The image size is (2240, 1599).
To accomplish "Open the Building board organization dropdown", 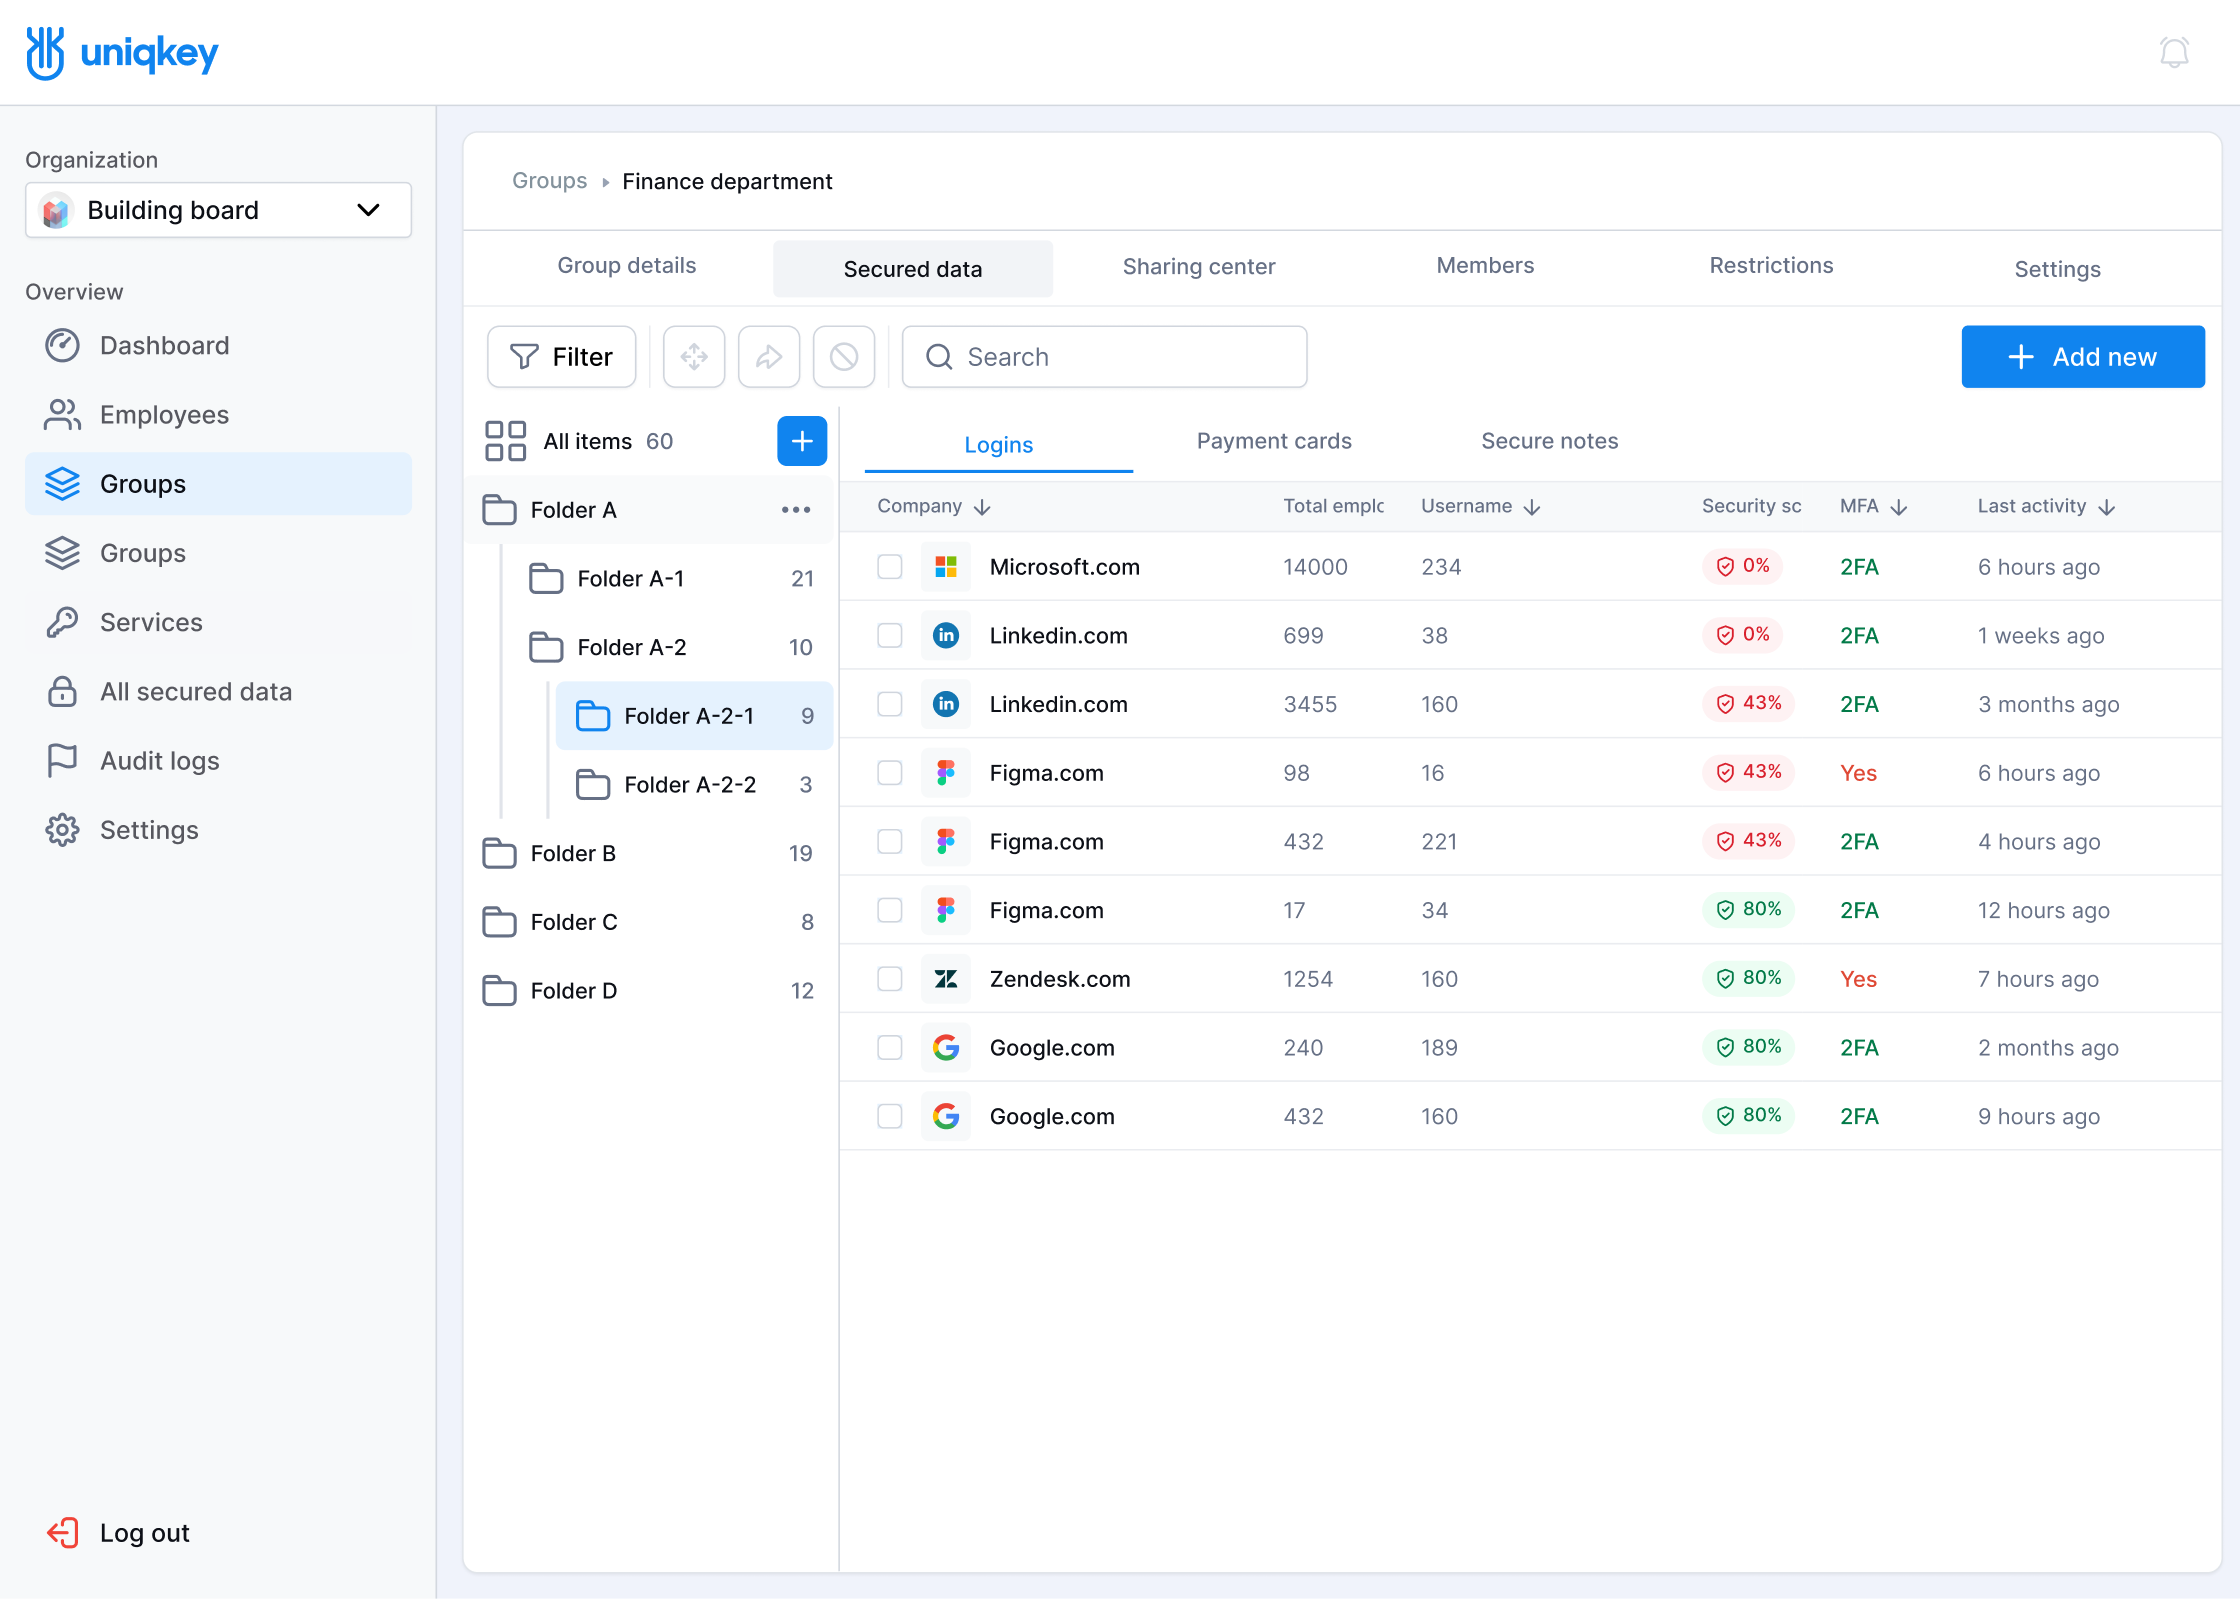I will pyautogui.click(x=218, y=210).
